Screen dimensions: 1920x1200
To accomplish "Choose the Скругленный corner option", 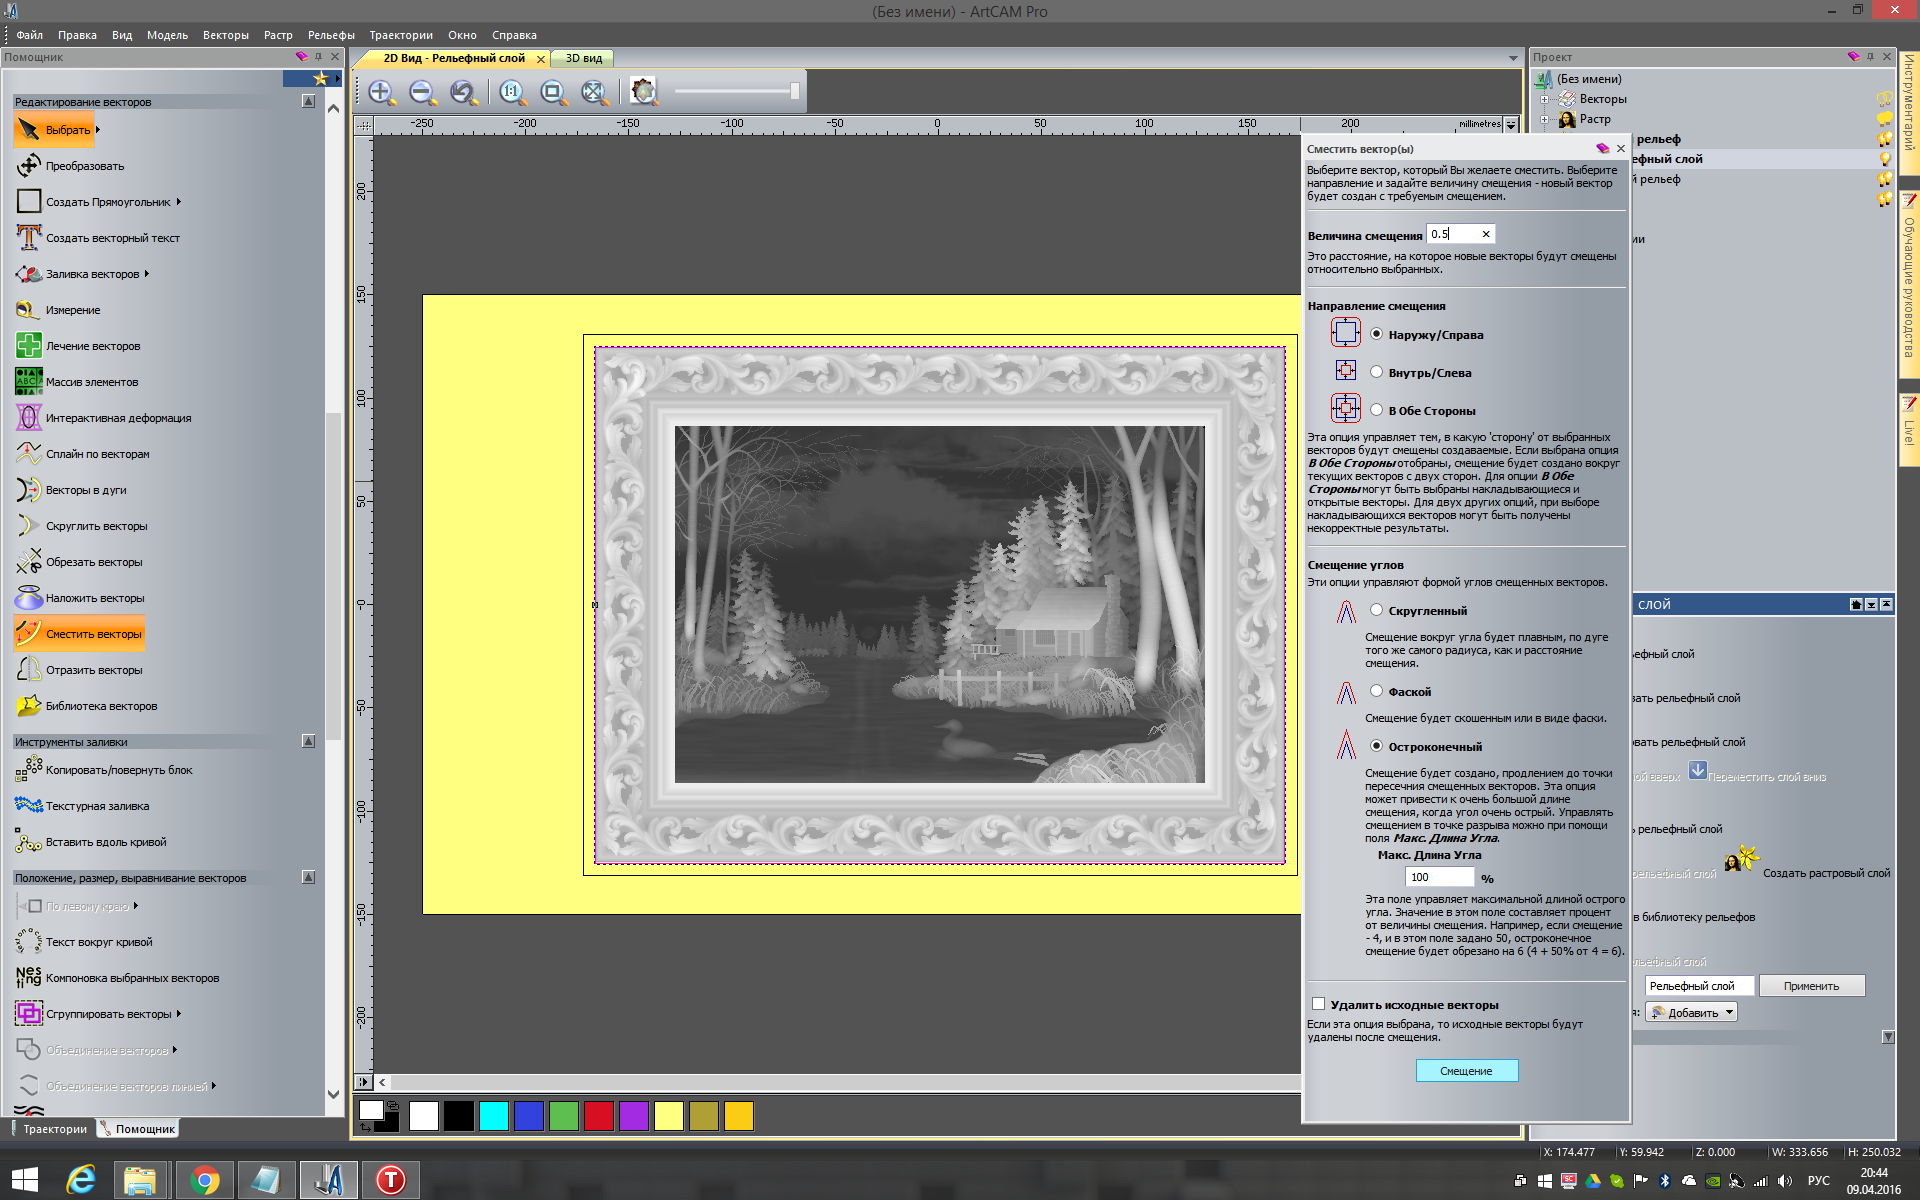I will [x=1376, y=610].
